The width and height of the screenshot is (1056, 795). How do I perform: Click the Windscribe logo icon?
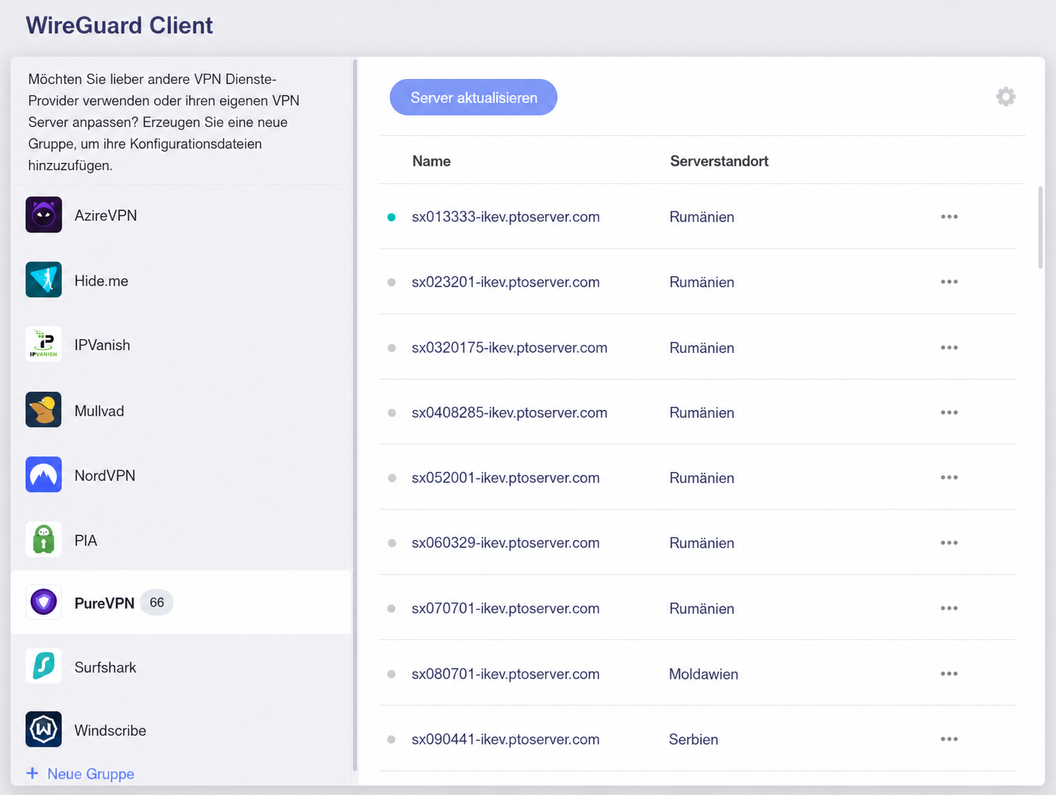point(44,730)
